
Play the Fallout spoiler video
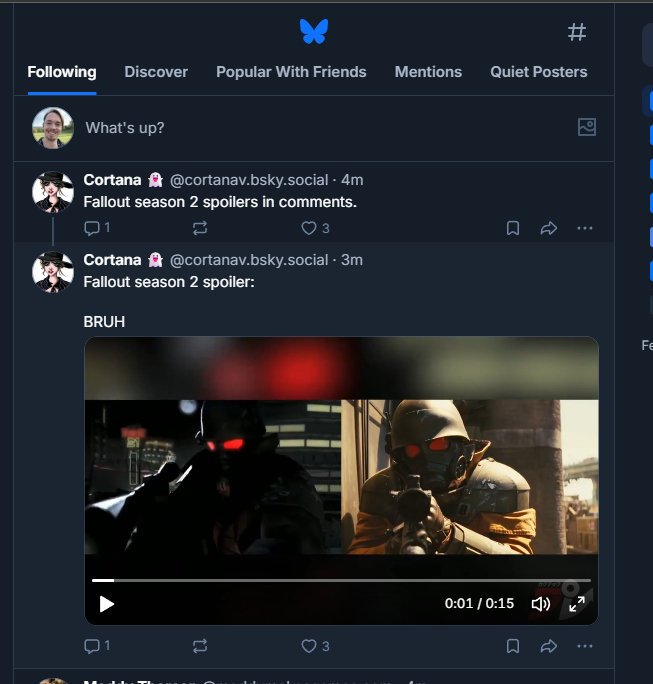point(107,603)
